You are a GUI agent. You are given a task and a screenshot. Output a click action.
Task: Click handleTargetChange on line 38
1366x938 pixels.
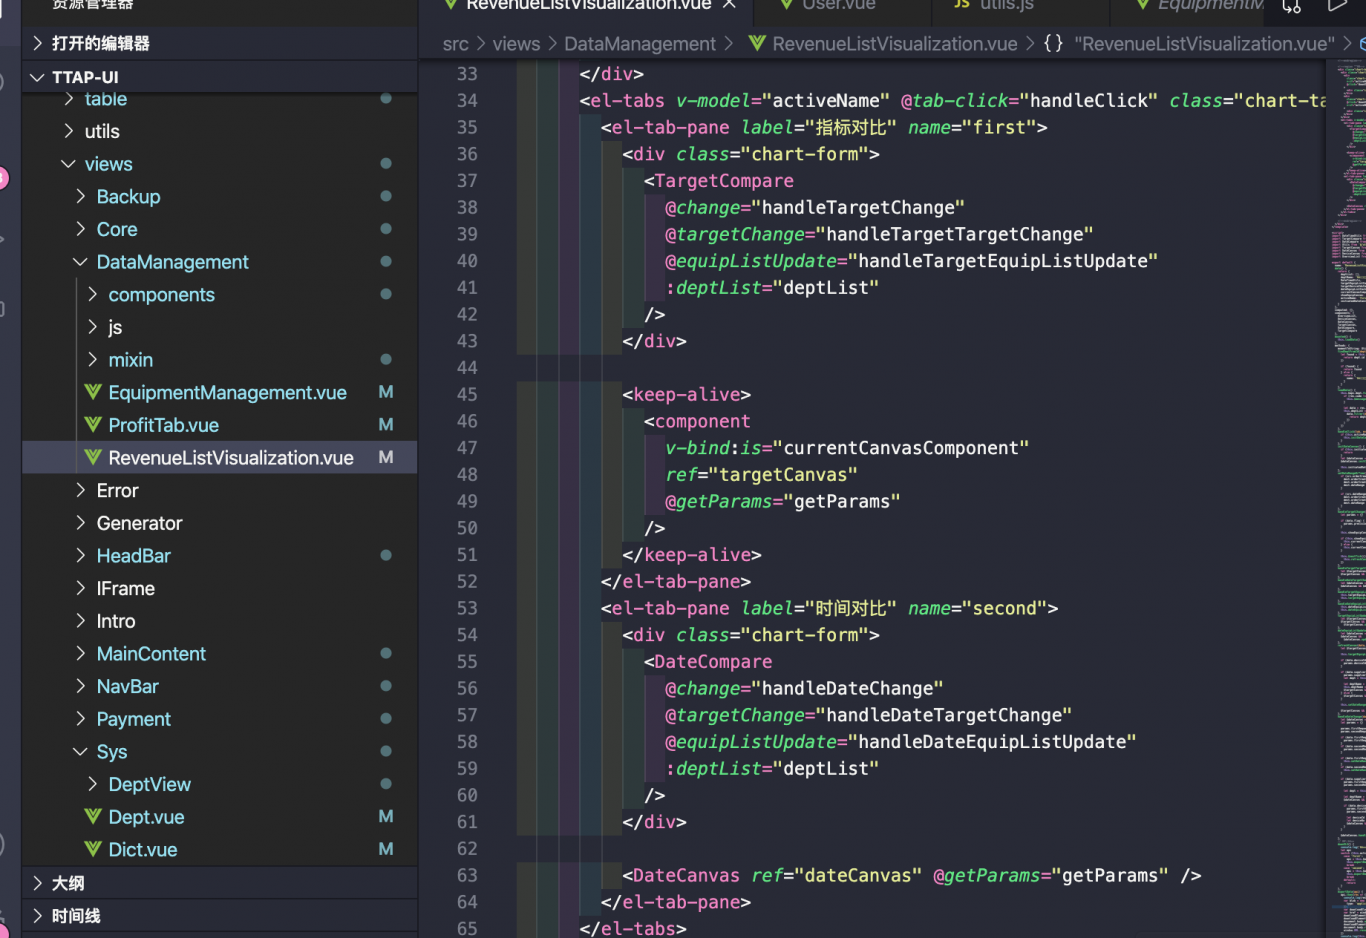(x=858, y=207)
